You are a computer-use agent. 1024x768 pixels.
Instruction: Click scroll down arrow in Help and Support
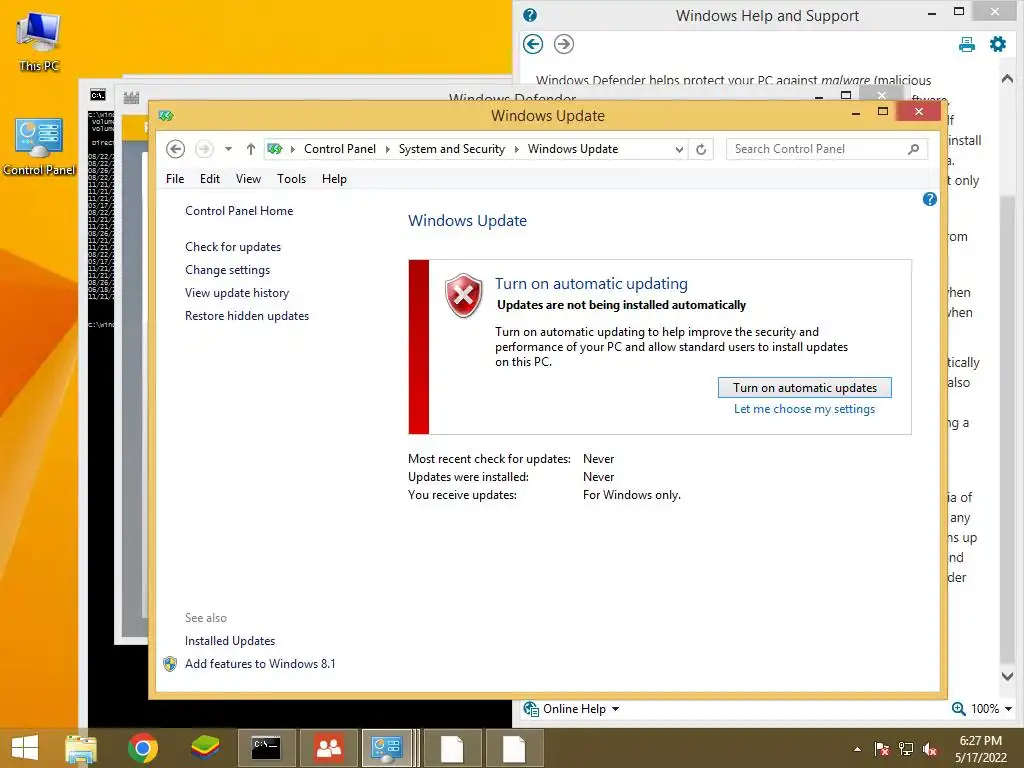[1007, 677]
